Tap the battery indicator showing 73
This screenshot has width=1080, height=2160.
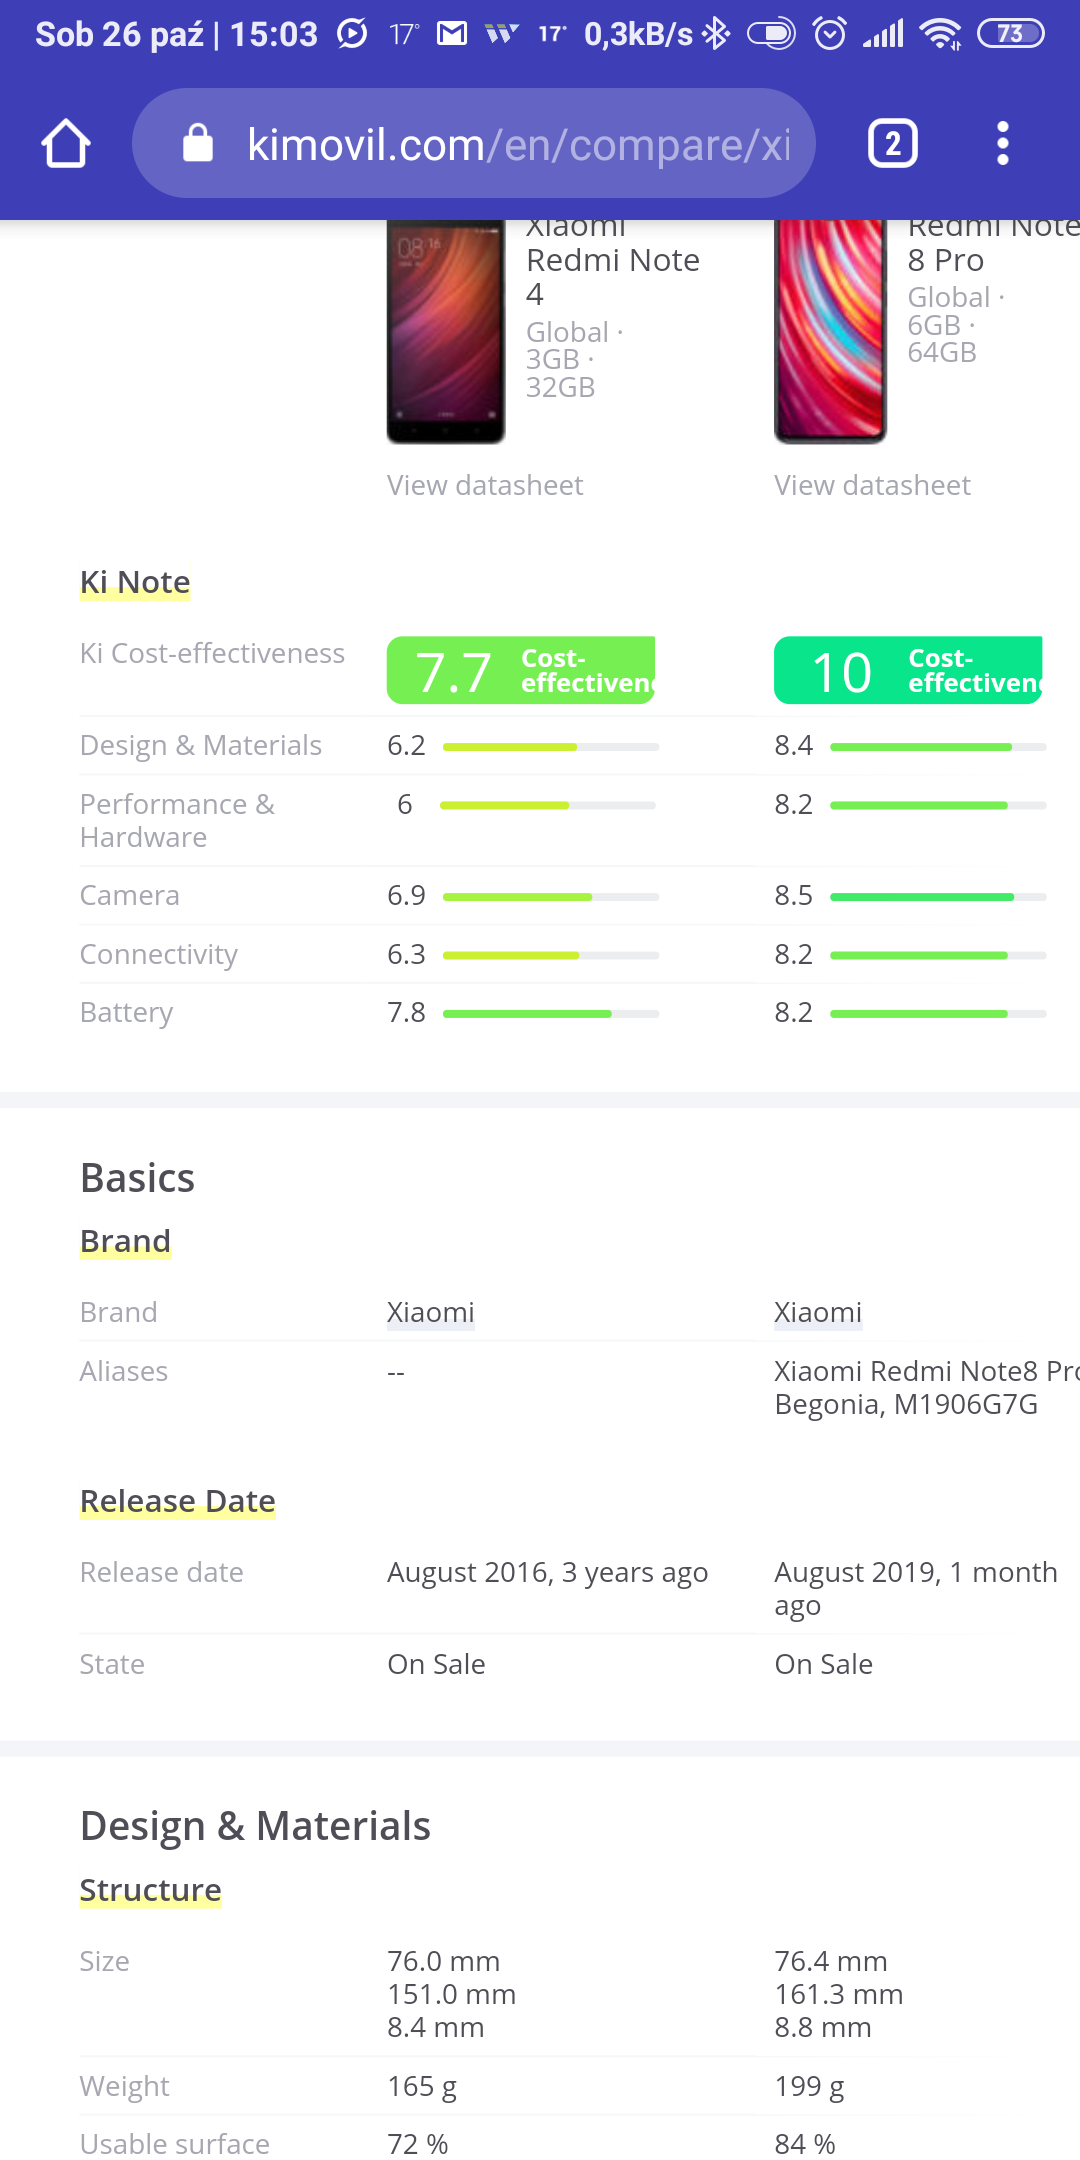point(1010,35)
